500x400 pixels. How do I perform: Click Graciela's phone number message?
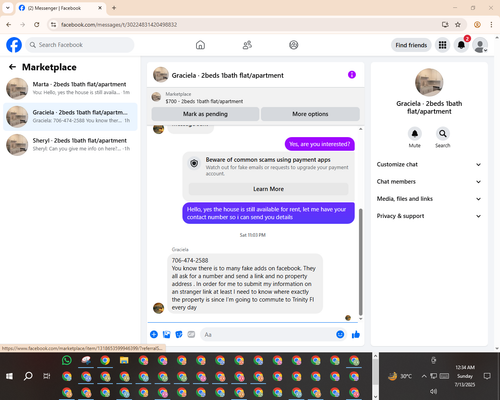coord(245,284)
